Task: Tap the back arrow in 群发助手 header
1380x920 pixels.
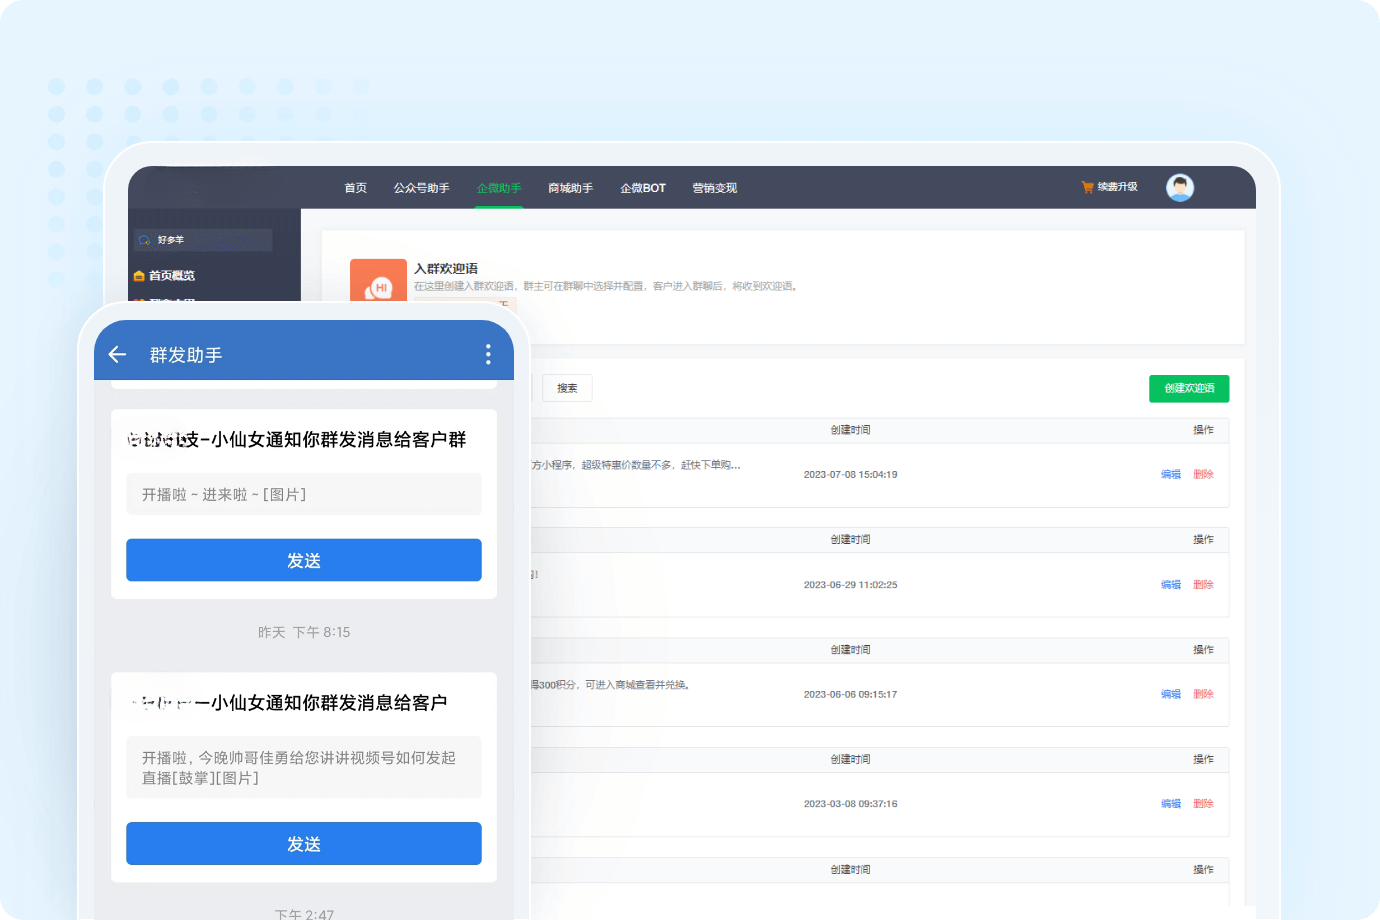Action: point(117,355)
